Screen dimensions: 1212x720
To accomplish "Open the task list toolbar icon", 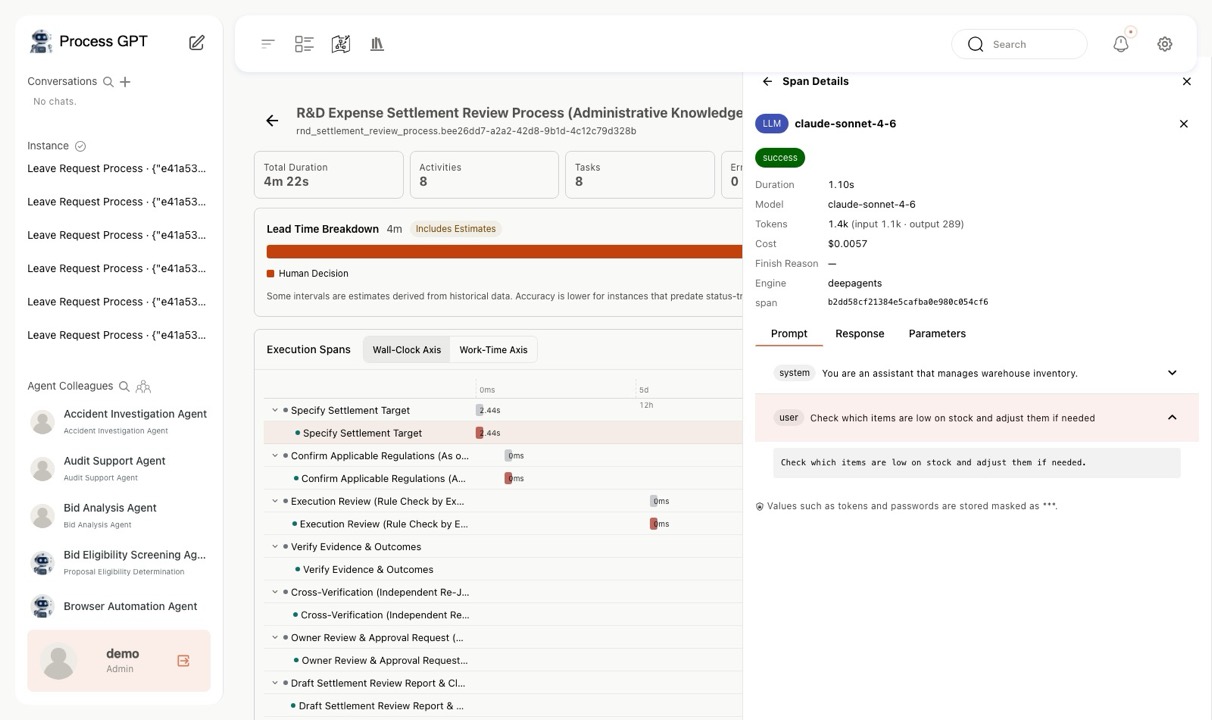I will pos(304,44).
